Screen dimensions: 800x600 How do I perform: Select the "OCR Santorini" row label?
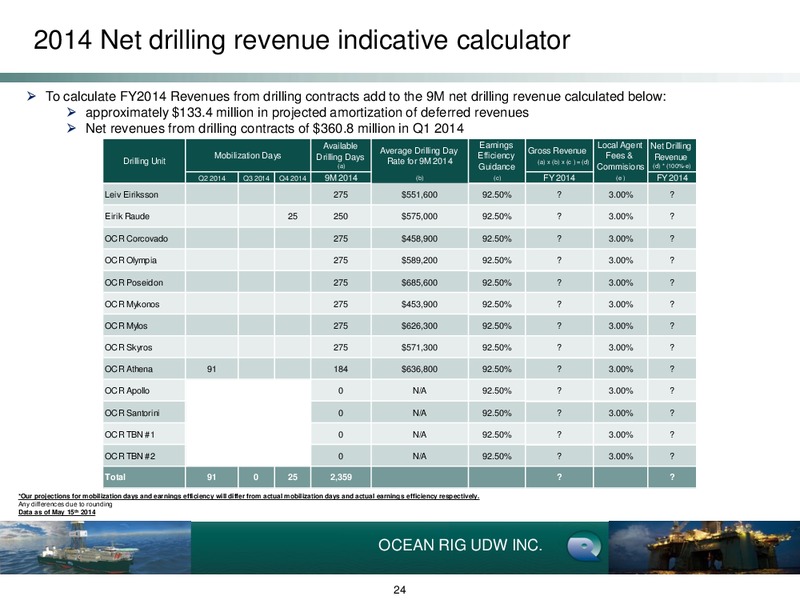pyautogui.click(x=132, y=413)
